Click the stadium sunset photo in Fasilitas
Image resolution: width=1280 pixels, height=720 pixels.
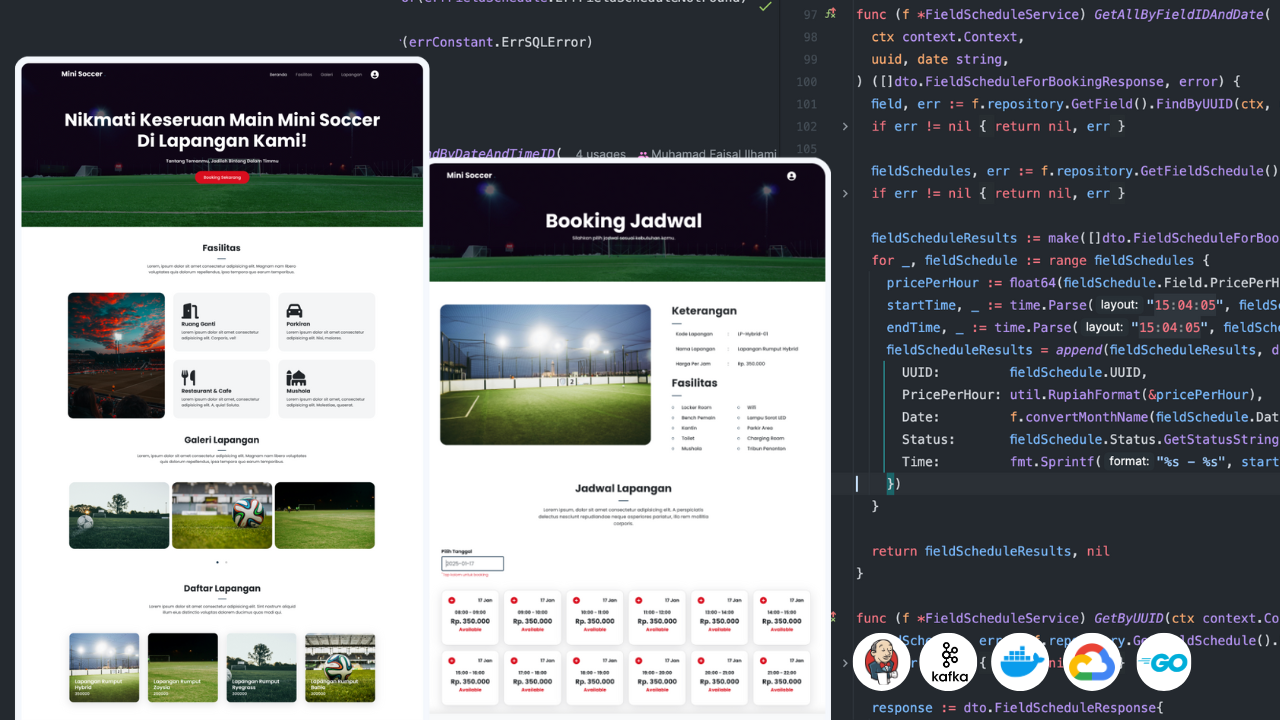pos(116,355)
